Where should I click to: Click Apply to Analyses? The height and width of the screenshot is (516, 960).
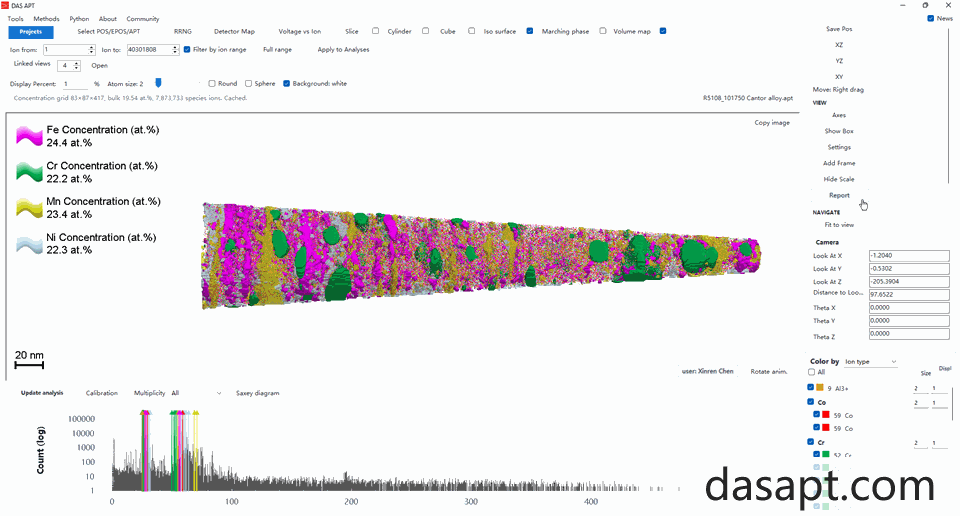click(x=343, y=50)
